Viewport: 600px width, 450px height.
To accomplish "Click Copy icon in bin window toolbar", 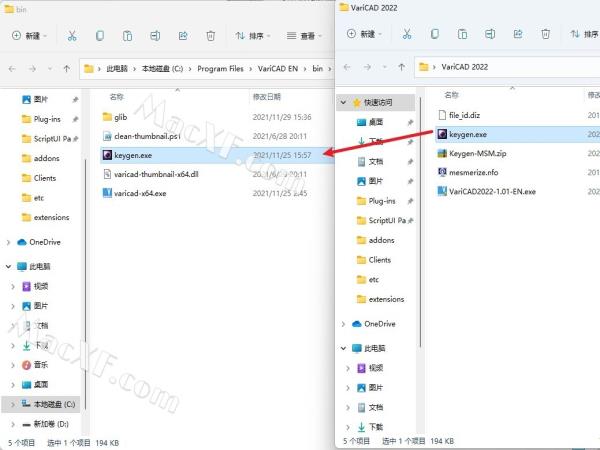I will (99, 36).
